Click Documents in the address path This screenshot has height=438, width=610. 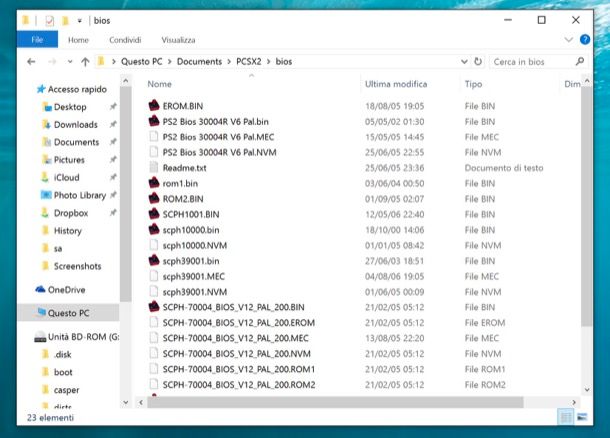pyautogui.click(x=199, y=61)
